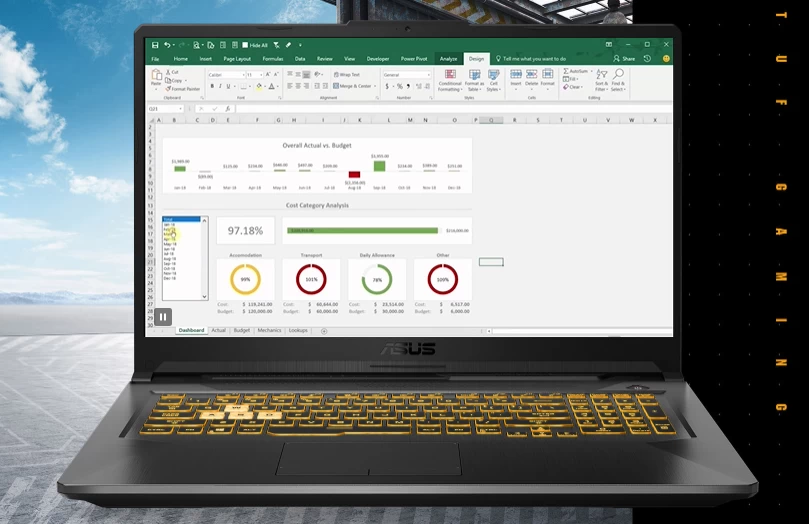
Task: Click the video pause button overlay
Action: click(163, 317)
